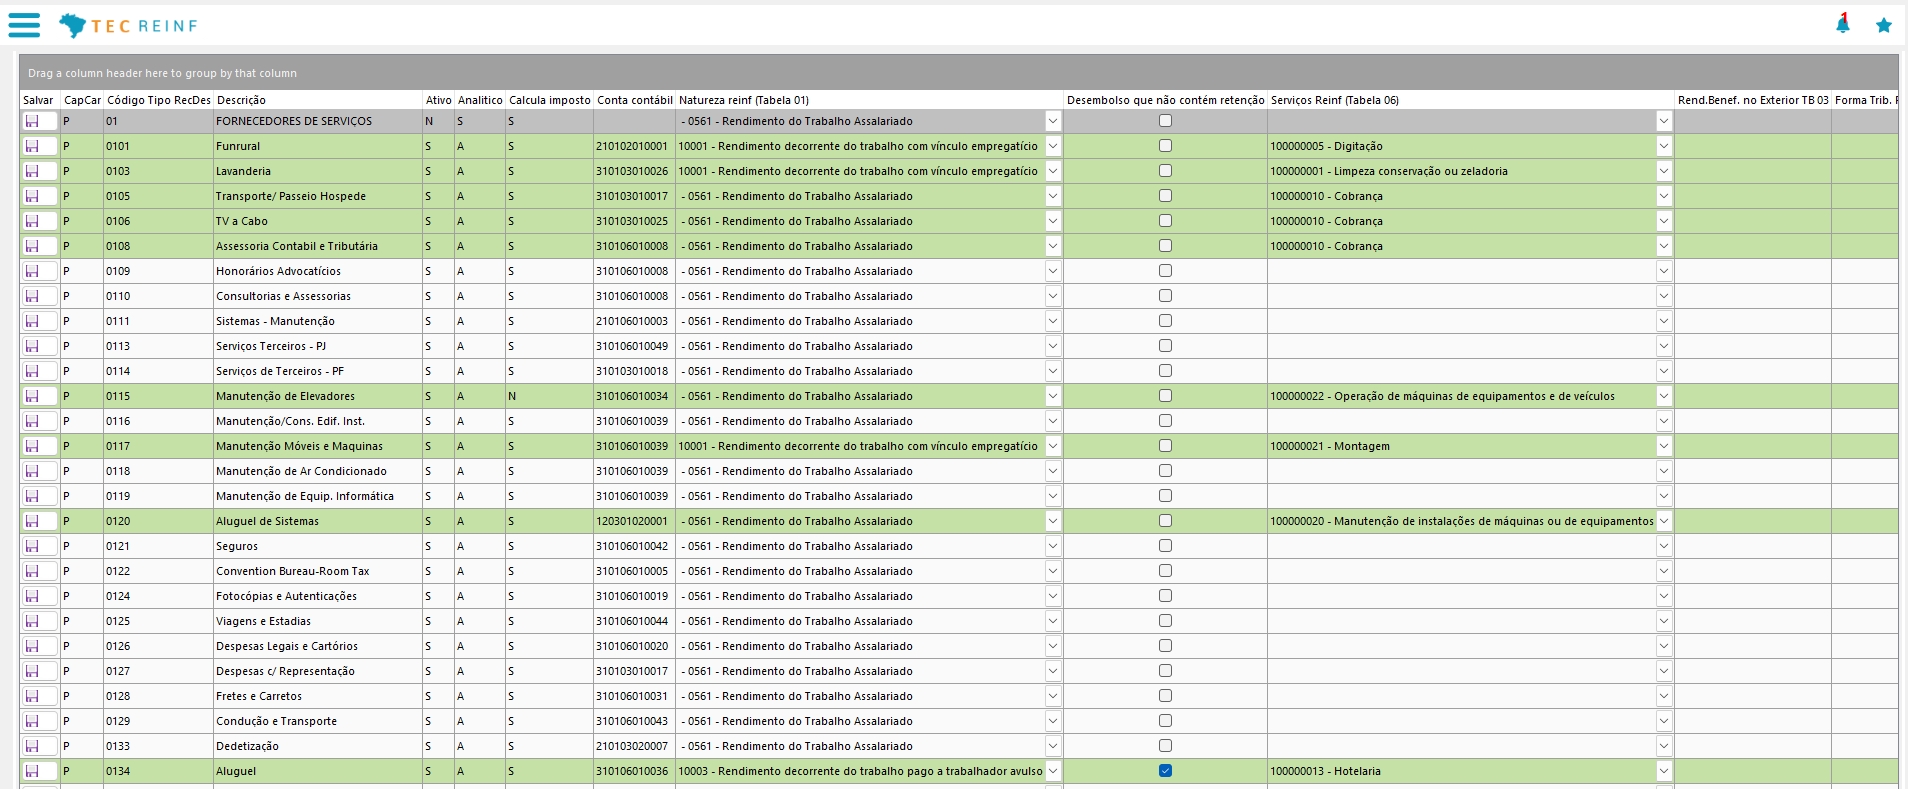Click the favorites star icon
This screenshot has width=1908, height=789.
click(1884, 25)
